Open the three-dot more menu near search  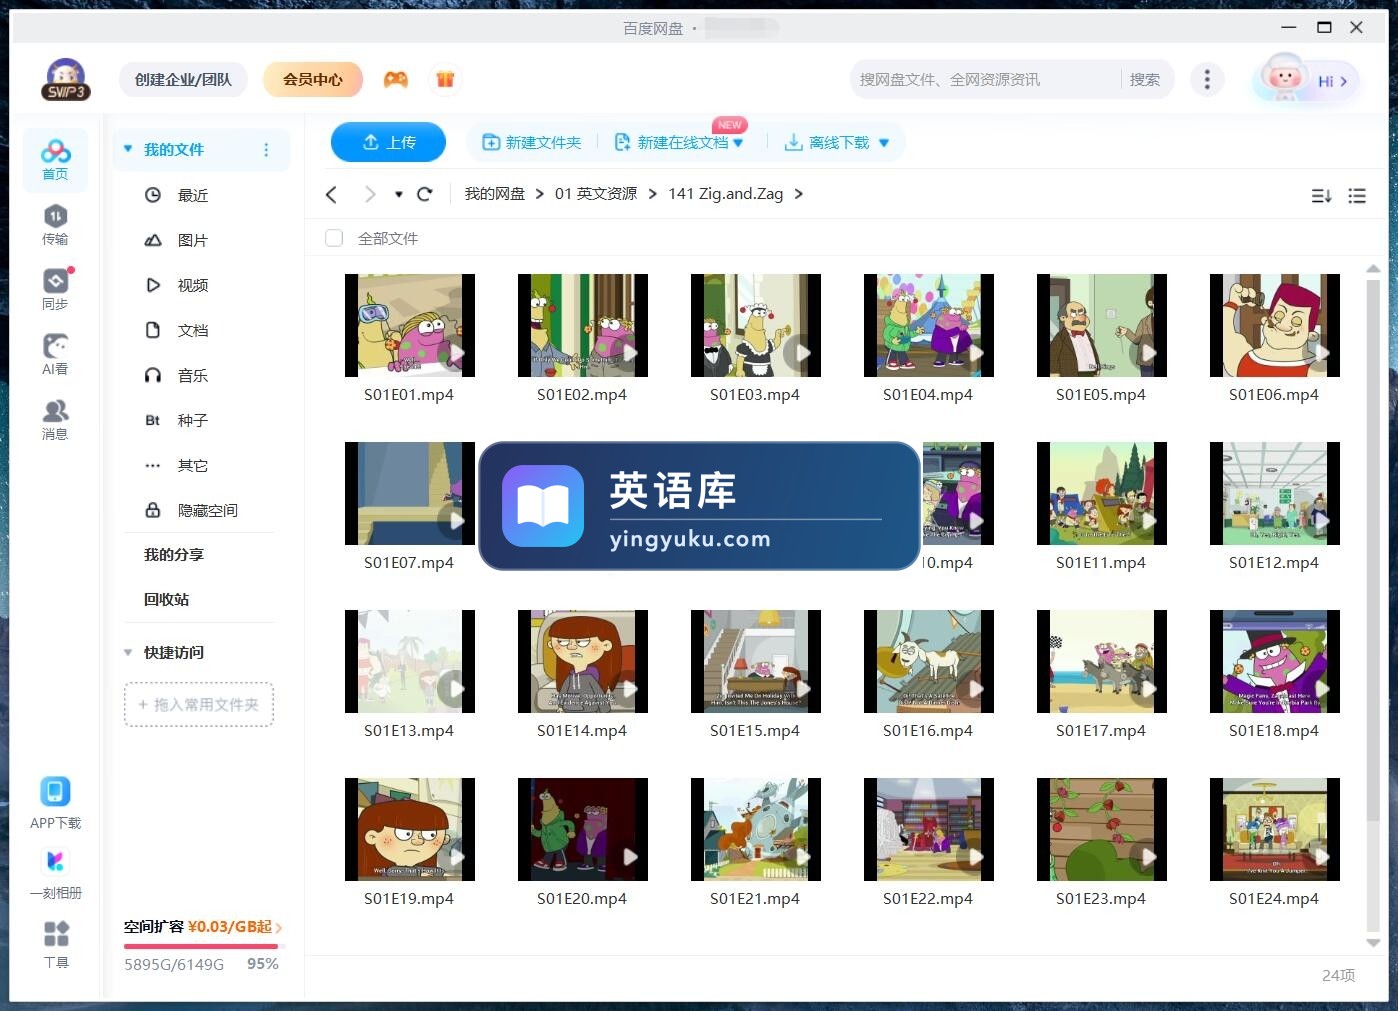point(1207,79)
